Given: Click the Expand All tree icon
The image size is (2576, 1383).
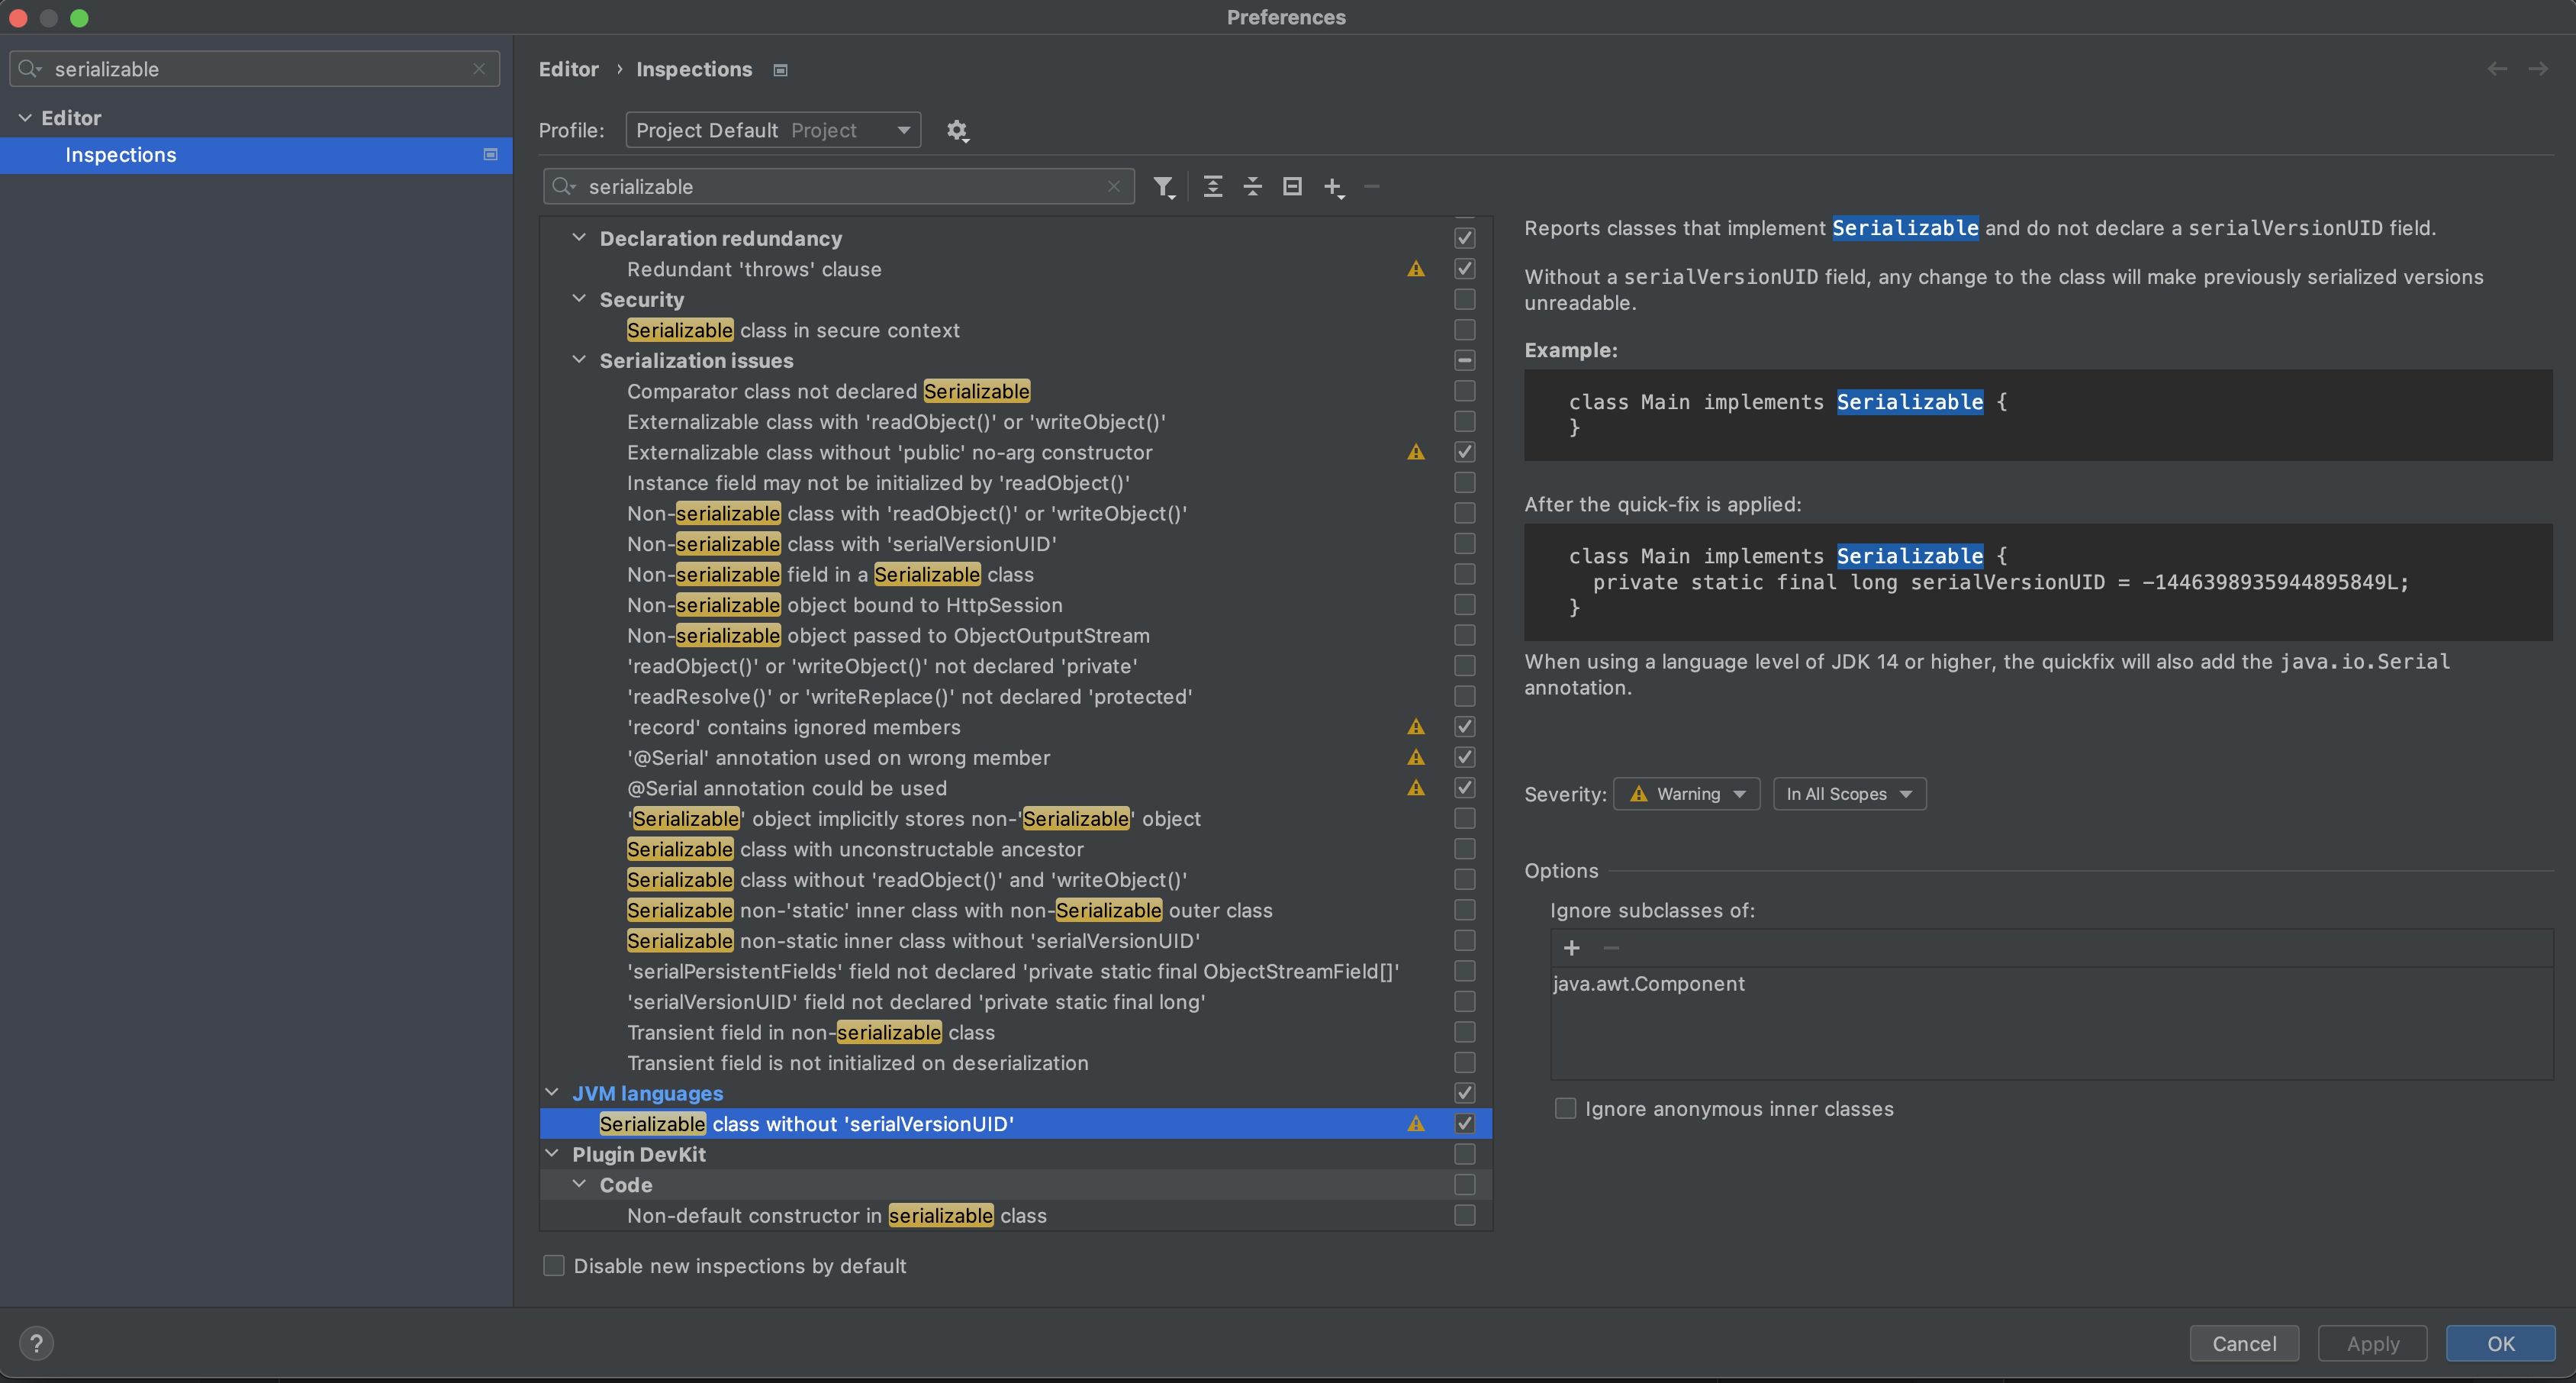Looking at the screenshot, I should pyautogui.click(x=1212, y=187).
